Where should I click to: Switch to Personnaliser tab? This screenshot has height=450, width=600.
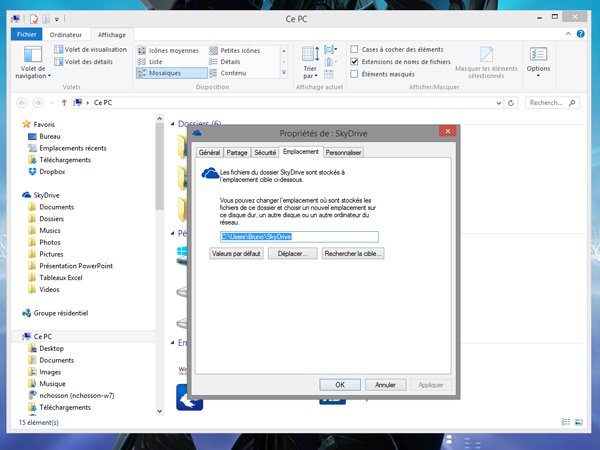[343, 152]
